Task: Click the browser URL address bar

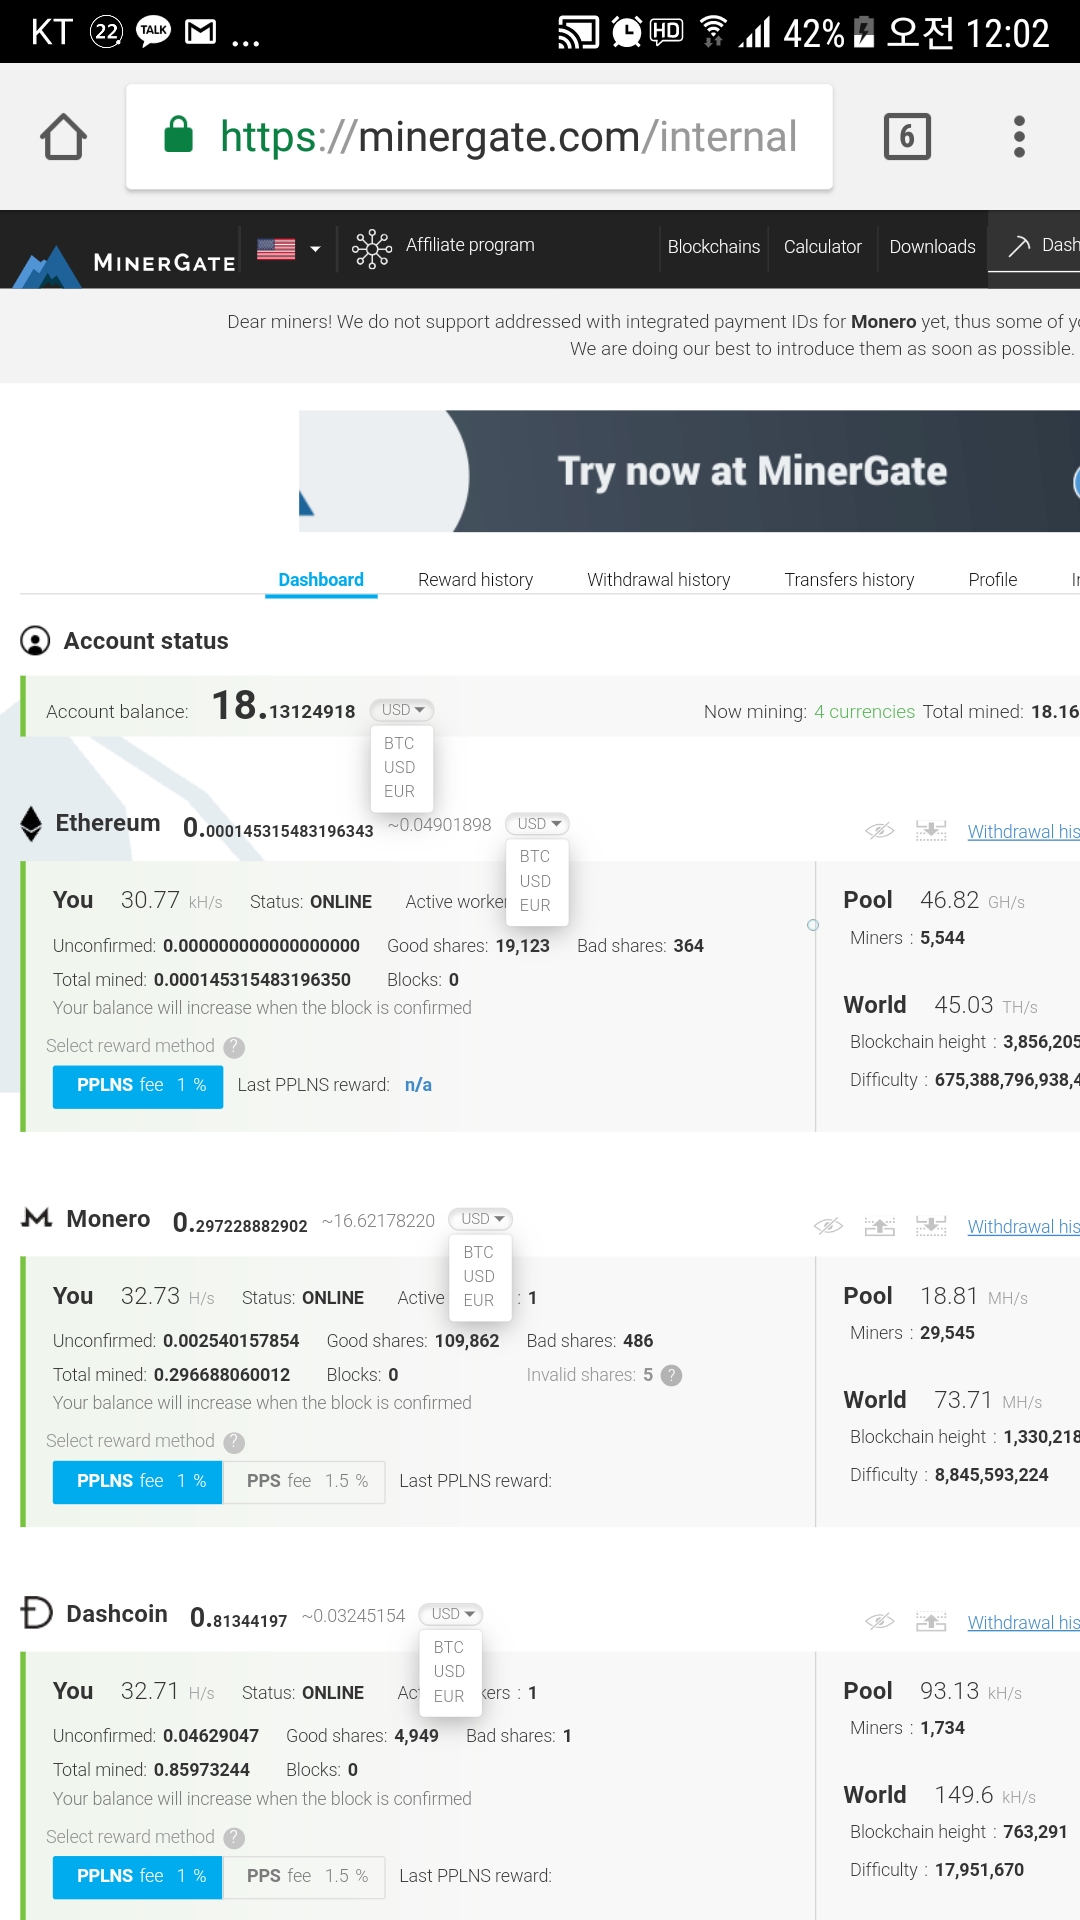Action: point(480,137)
